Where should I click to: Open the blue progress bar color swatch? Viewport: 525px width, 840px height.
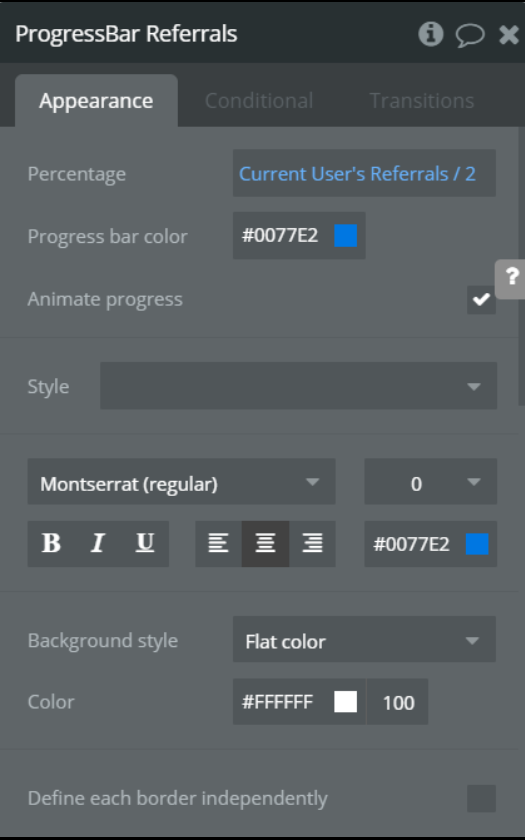click(346, 236)
